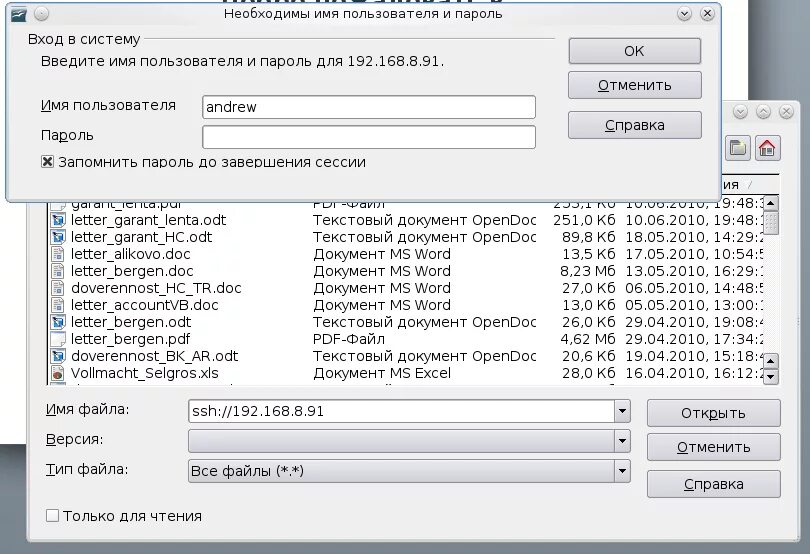Click OK in the login dialog
This screenshot has width=810, height=554.
tap(634, 51)
